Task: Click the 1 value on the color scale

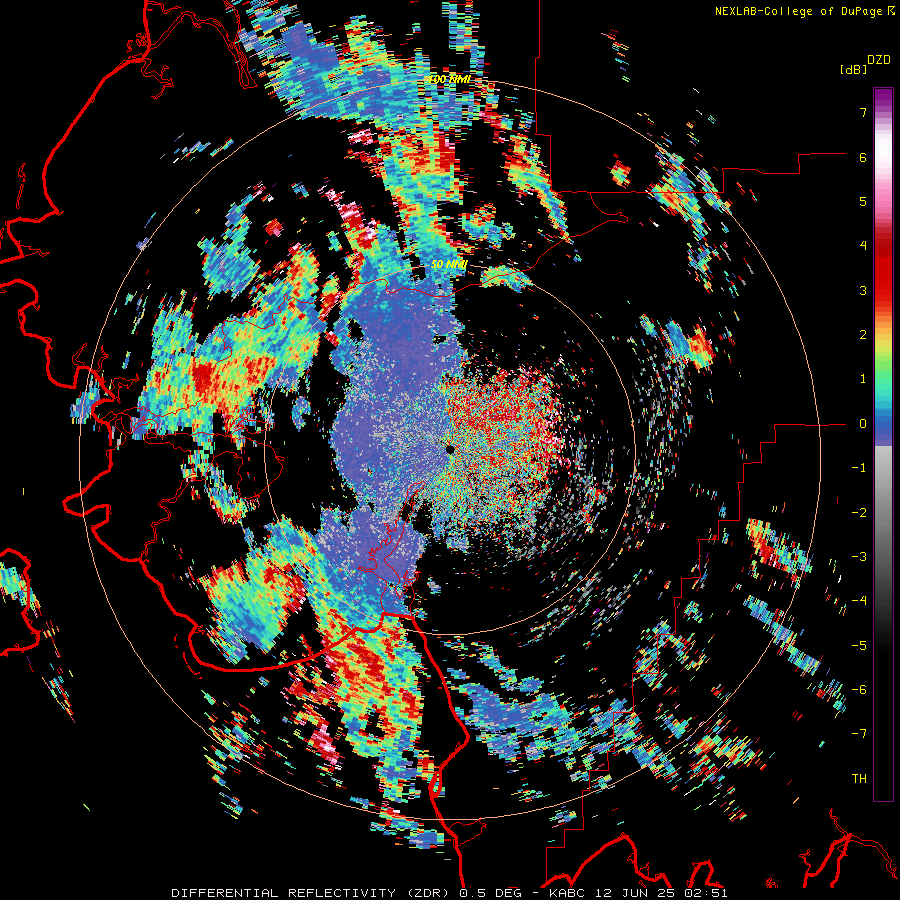Action: click(863, 379)
